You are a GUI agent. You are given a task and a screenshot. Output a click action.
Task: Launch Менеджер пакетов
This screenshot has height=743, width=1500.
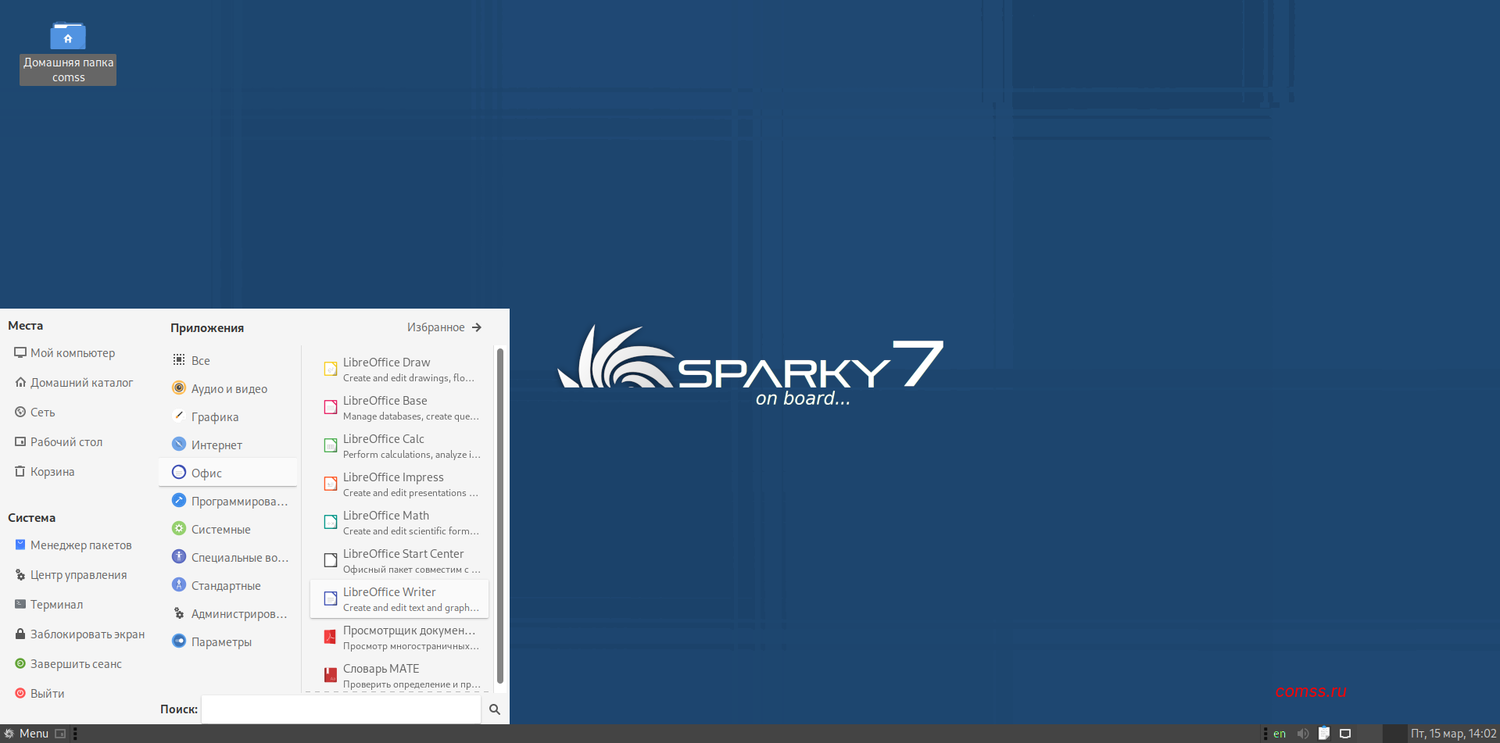(x=74, y=545)
